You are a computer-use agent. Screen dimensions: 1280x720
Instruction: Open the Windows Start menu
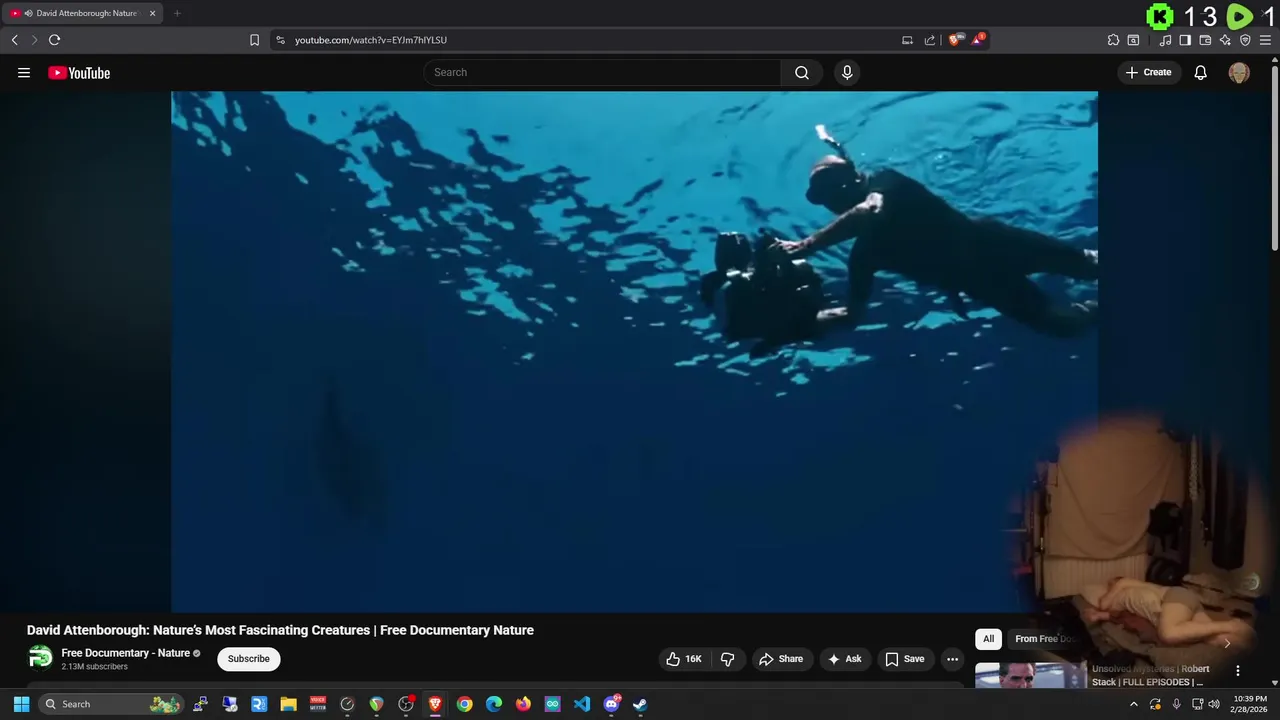(x=21, y=704)
